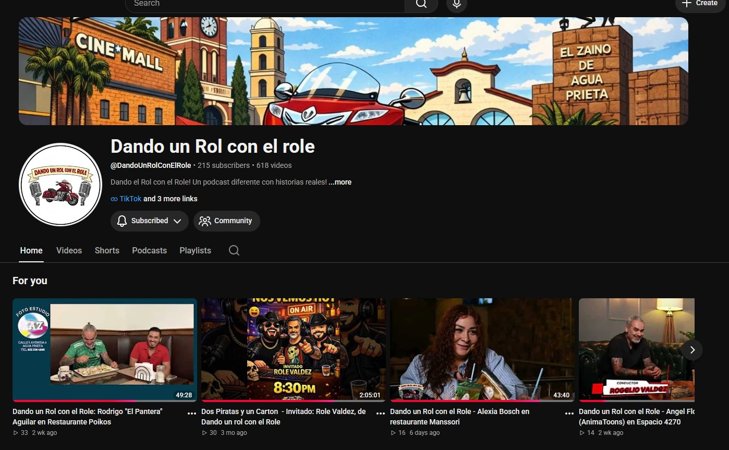Click the channel search magnifier icon
Screen dimensions: 729x450
click(234, 251)
